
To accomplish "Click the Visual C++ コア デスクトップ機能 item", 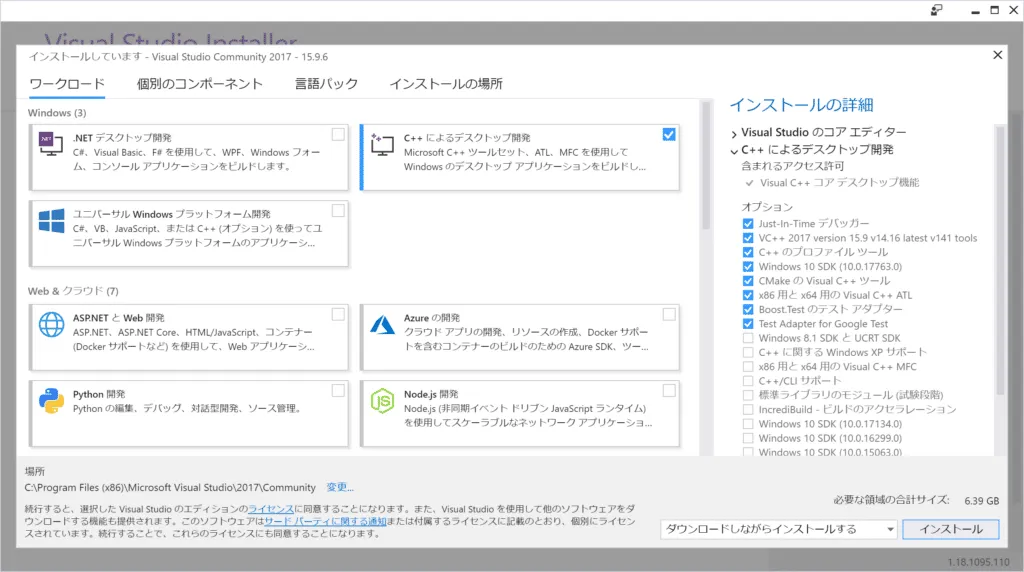I will pyautogui.click(x=839, y=183).
